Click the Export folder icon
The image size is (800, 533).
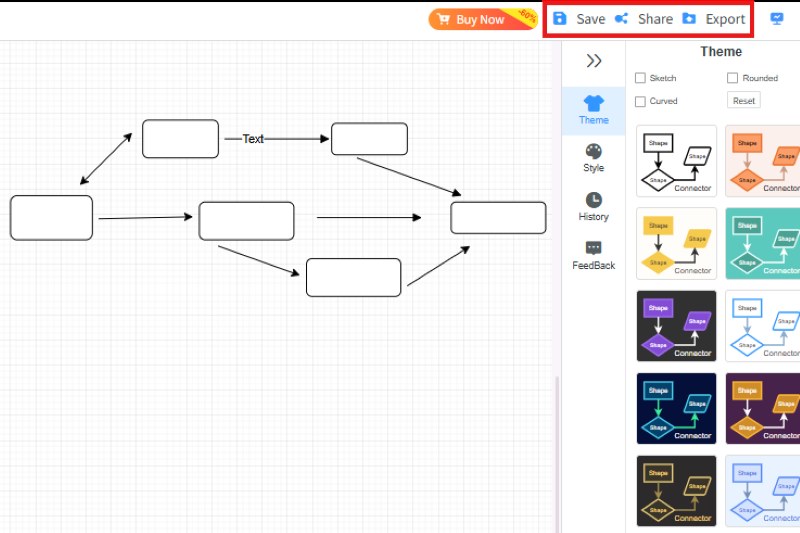pyautogui.click(x=689, y=19)
